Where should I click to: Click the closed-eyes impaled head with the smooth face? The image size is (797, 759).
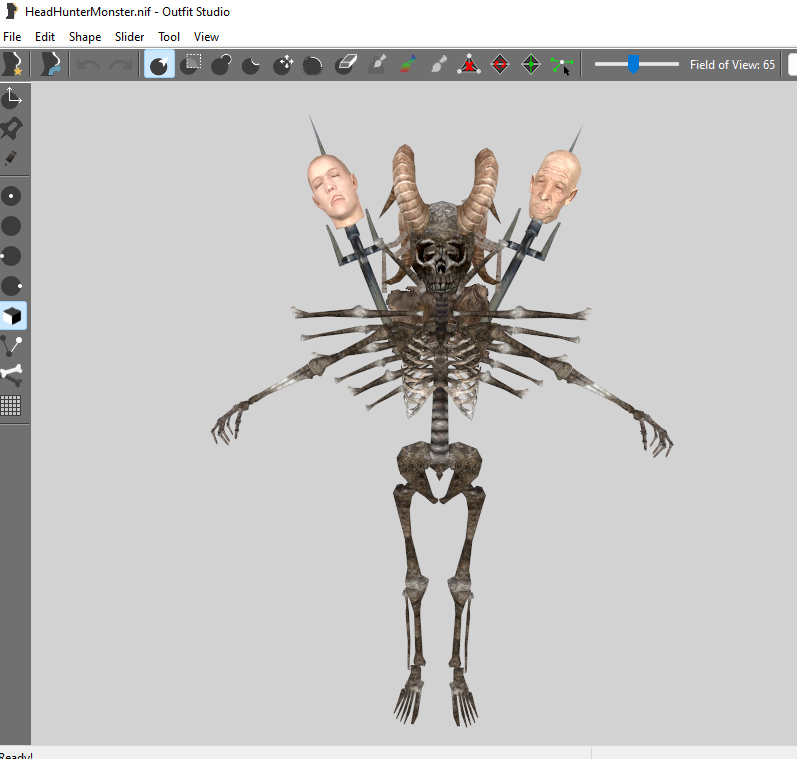click(334, 191)
